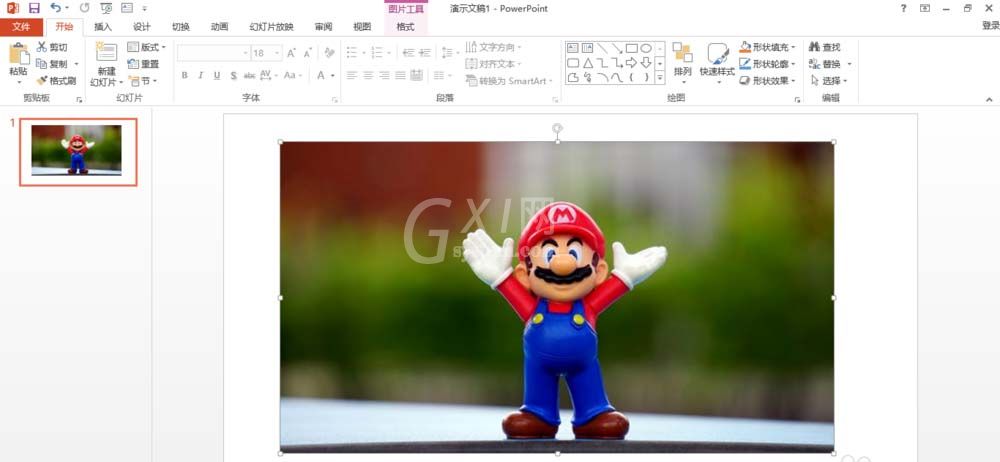Increase list indent level
The width and height of the screenshot is (1000, 462).
pyautogui.click(x=425, y=53)
